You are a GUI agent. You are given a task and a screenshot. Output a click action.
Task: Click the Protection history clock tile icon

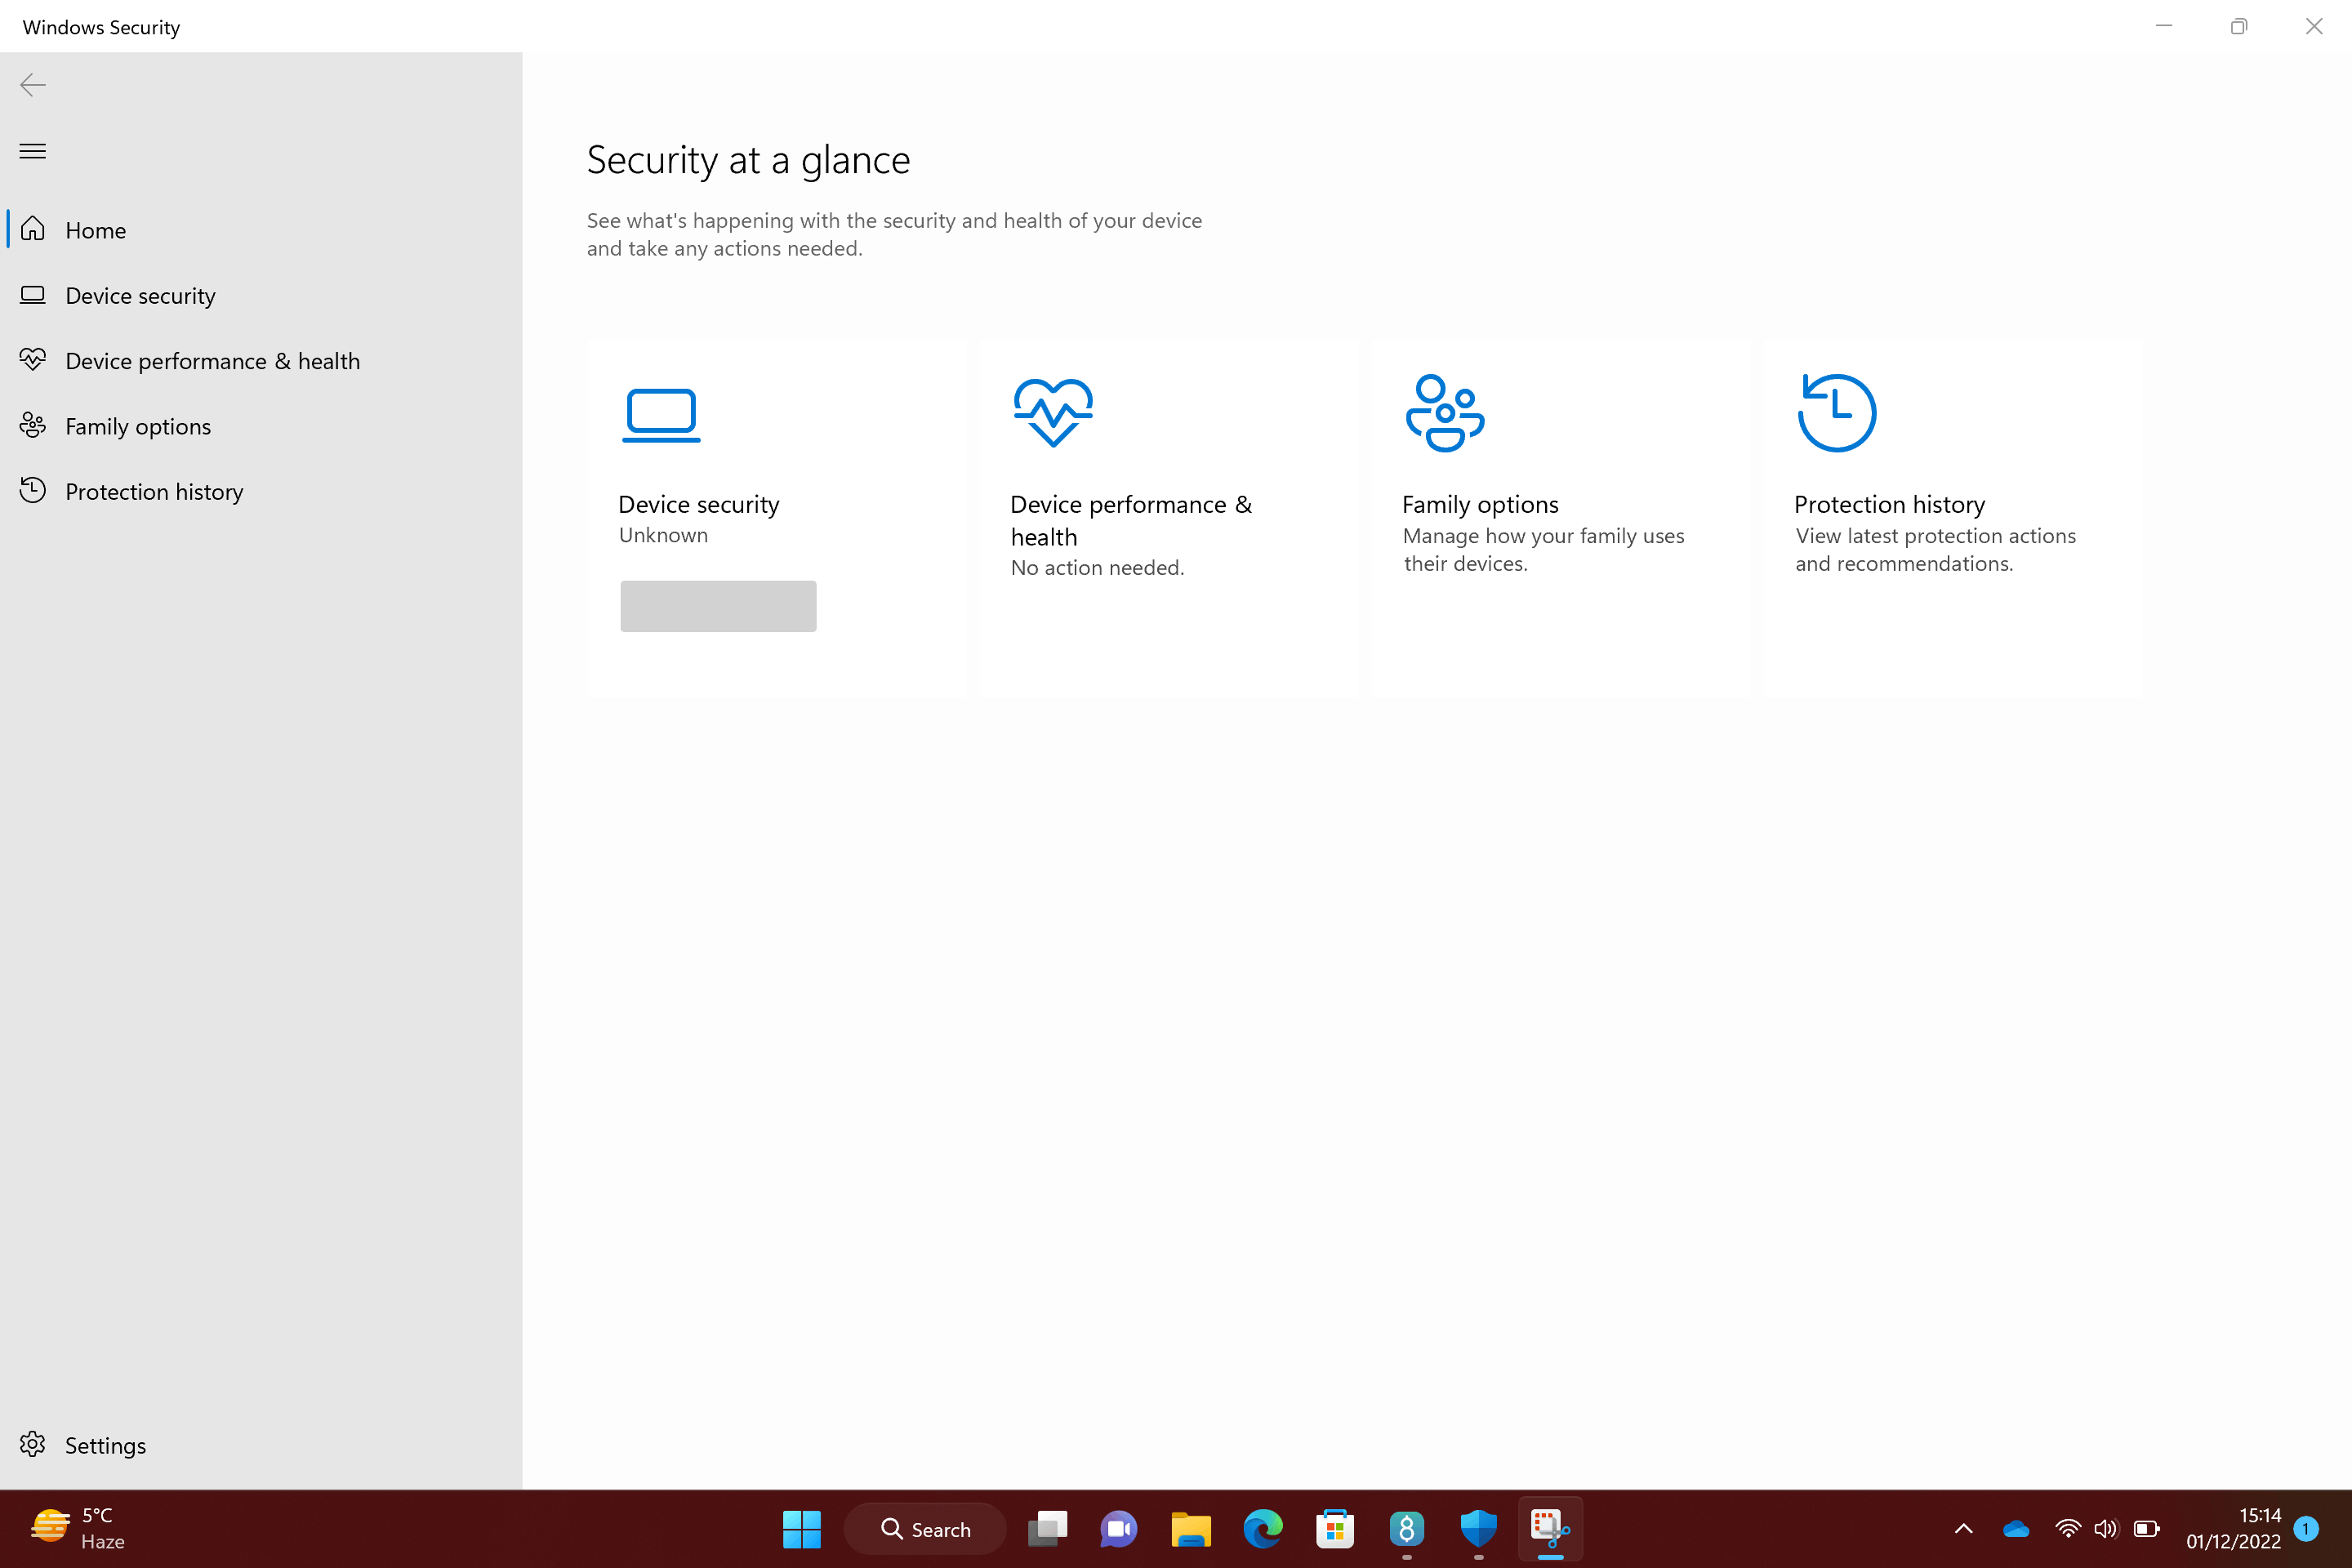(1837, 413)
